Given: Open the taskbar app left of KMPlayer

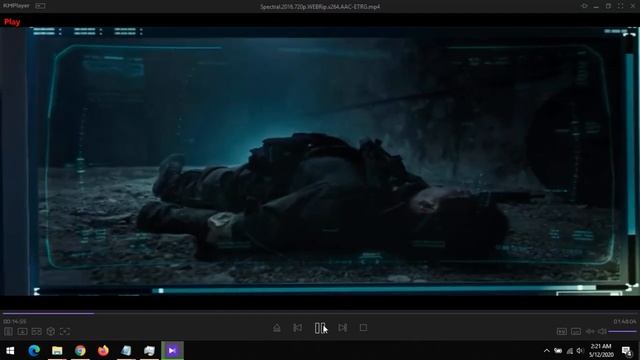Looking at the screenshot, I should (149, 350).
